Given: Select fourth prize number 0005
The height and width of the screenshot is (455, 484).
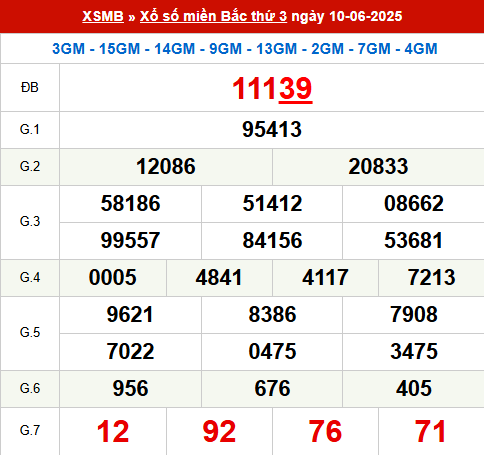Looking at the screenshot, I should pyautogui.click(x=113, y=277).
